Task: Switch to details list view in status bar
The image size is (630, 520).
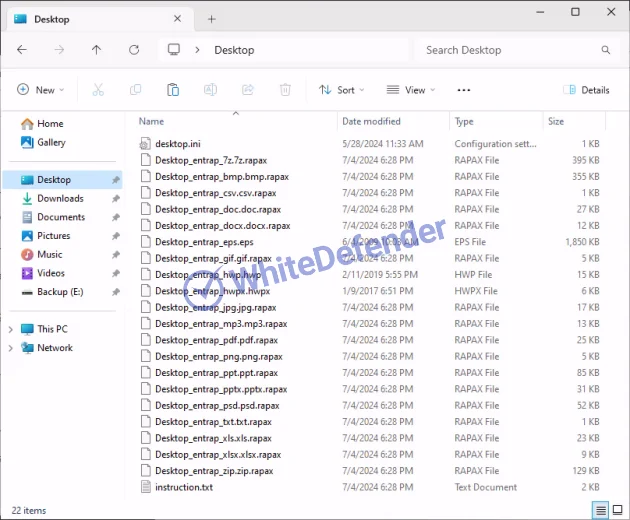Action: click(600, 510)
